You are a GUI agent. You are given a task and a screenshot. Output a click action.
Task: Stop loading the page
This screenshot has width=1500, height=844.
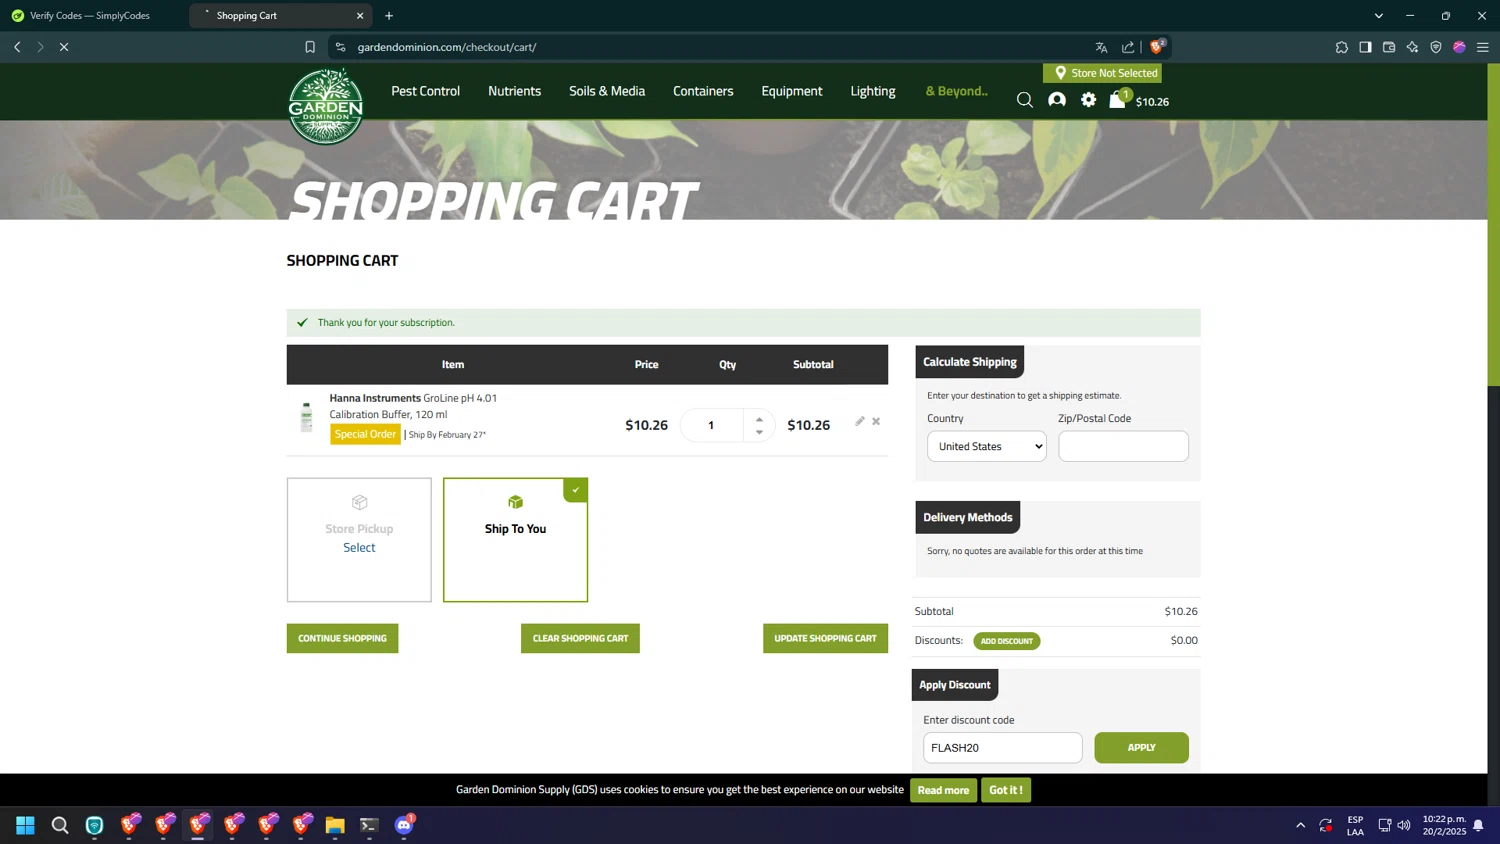tap(64, 47)
